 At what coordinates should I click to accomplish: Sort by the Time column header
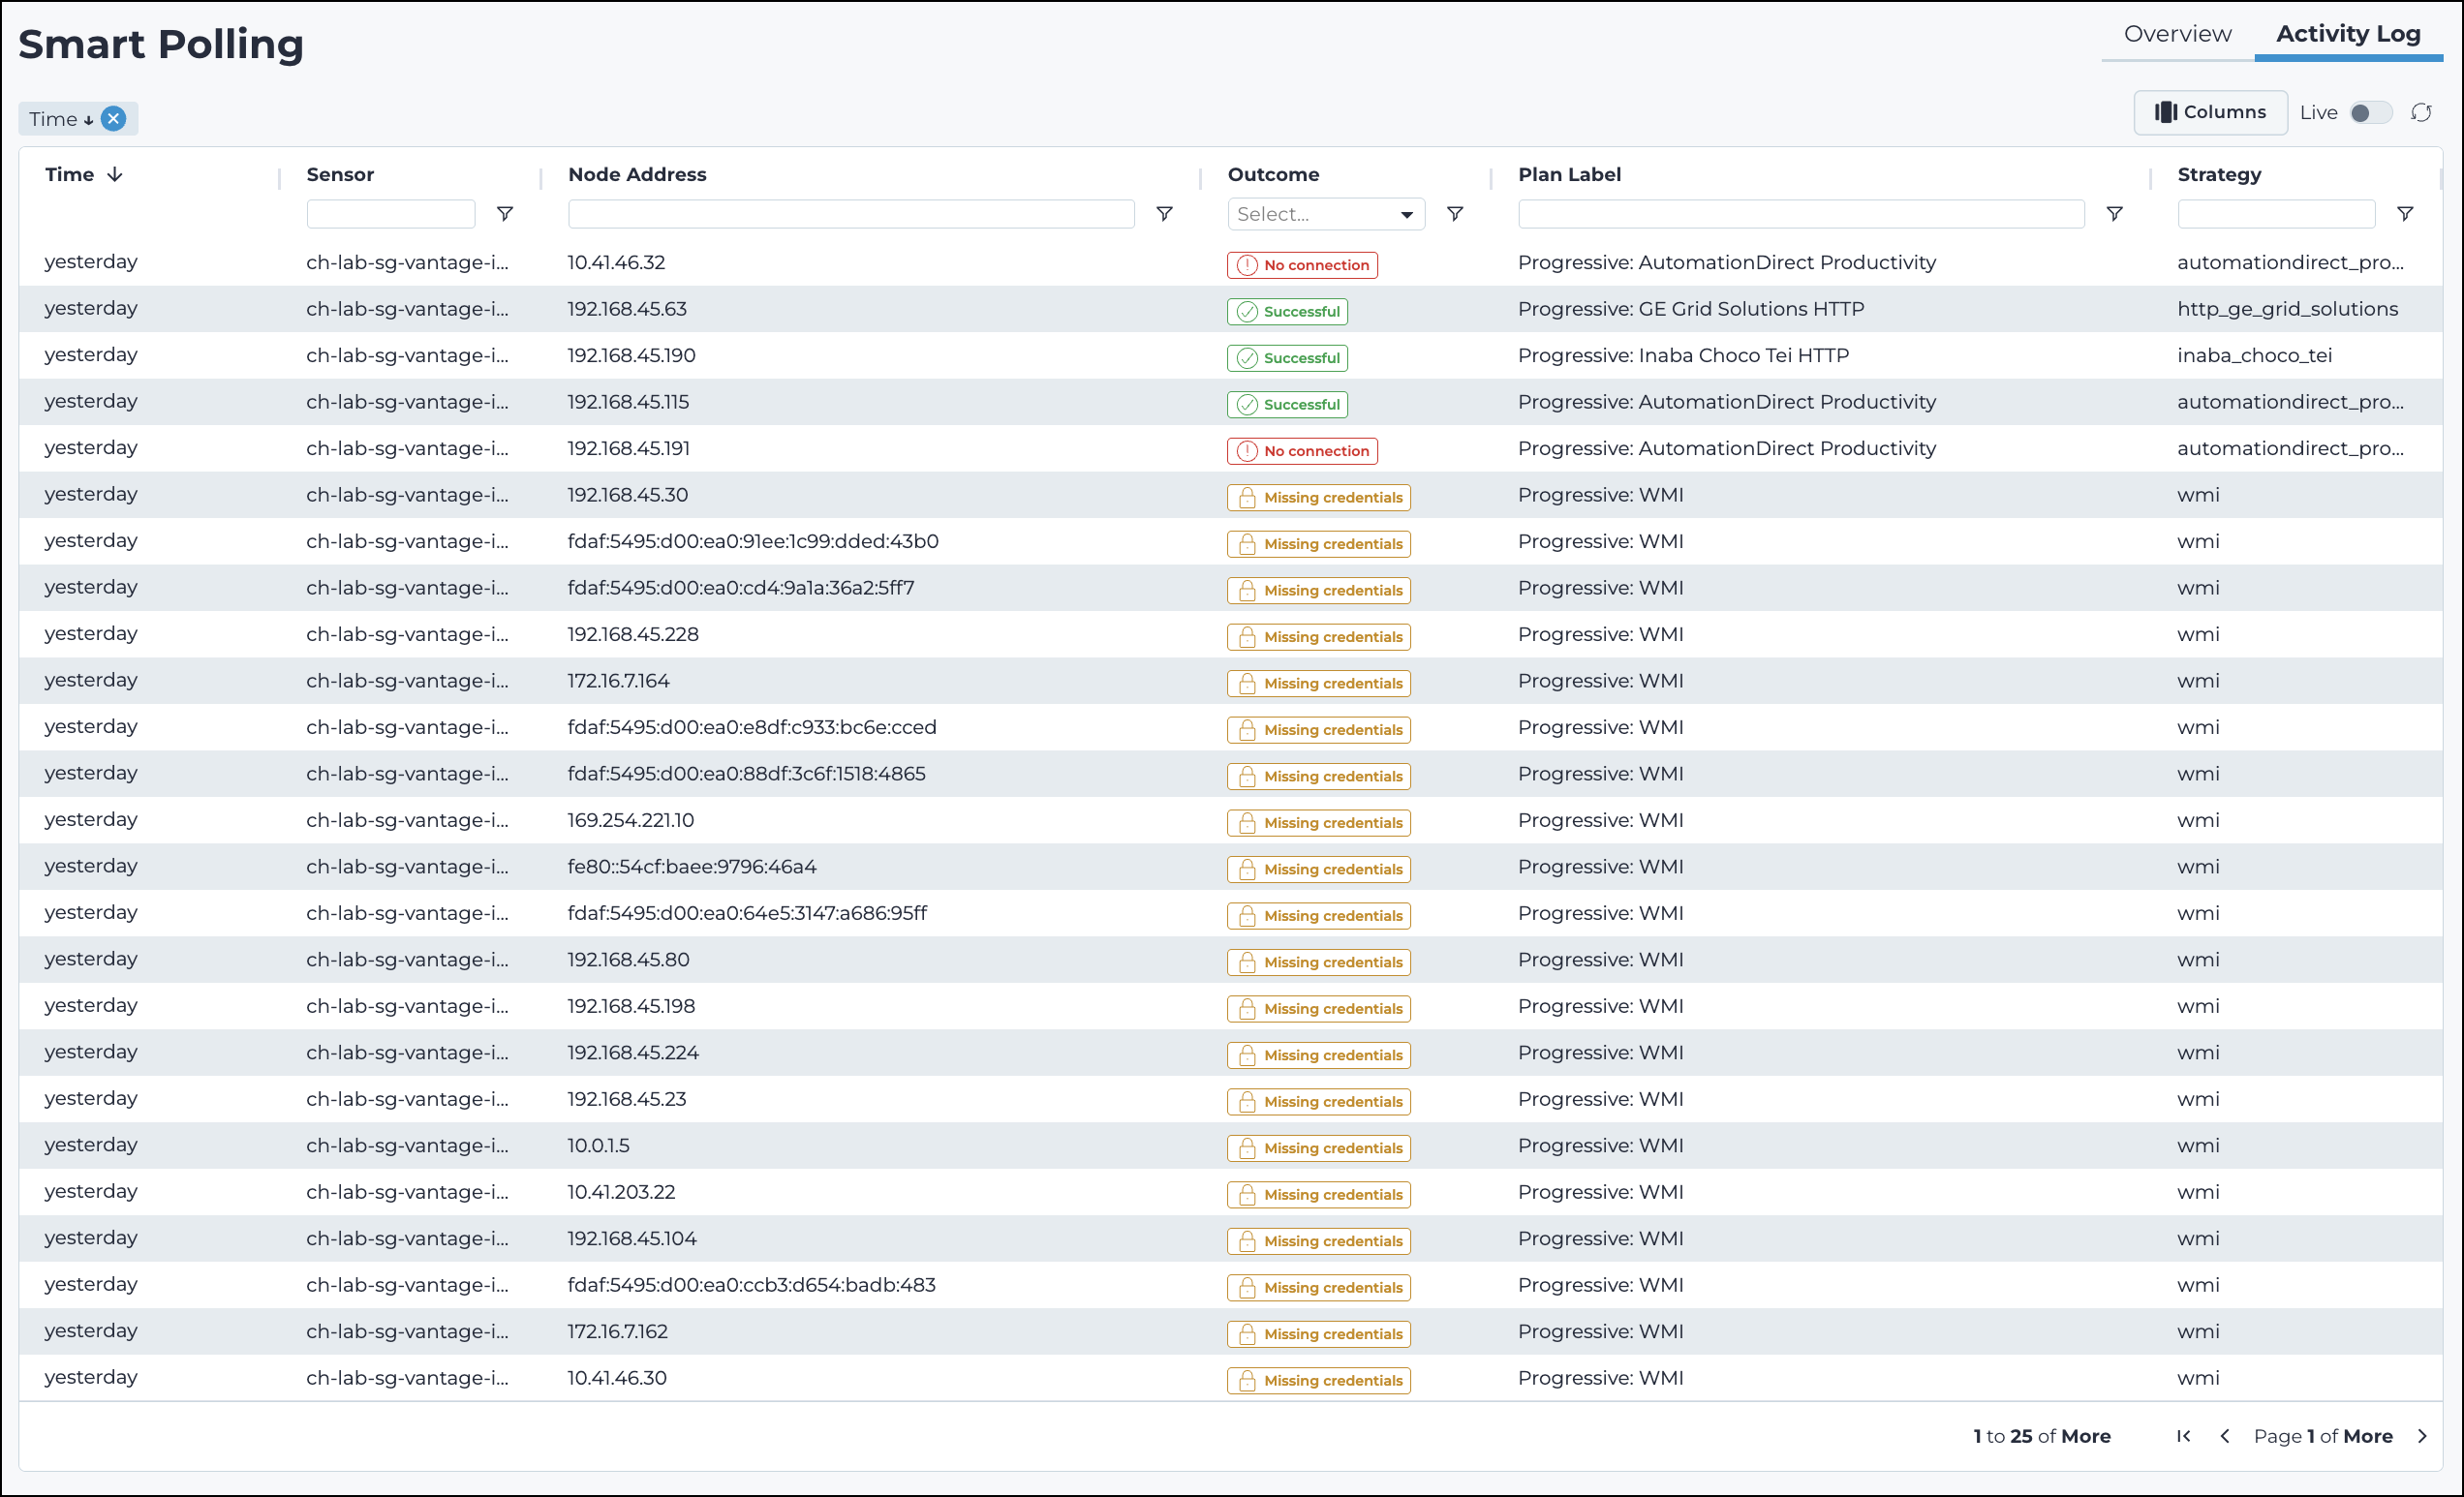(70, 174)
